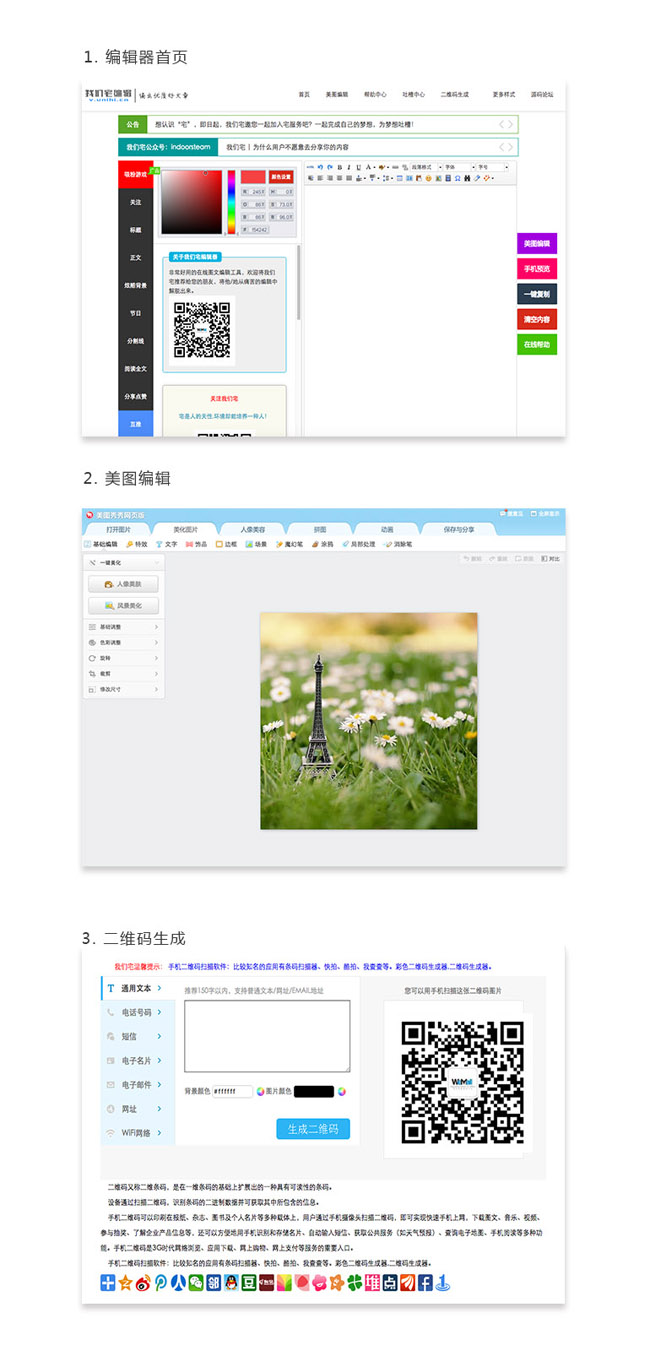This screenshot has width=650, height=1351.
Task: Click the red 颜色设置 button
Action: coord(280,177)
